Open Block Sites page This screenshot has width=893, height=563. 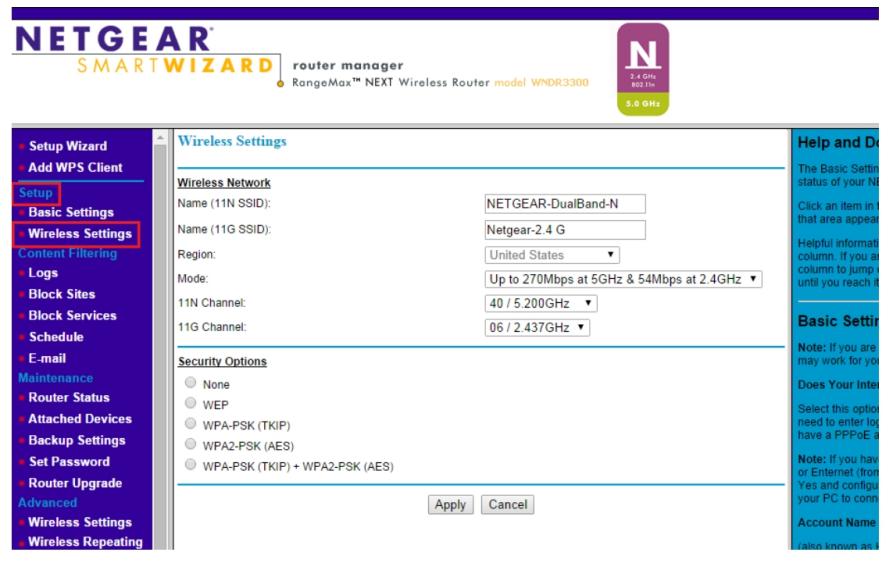pos(62,294)
